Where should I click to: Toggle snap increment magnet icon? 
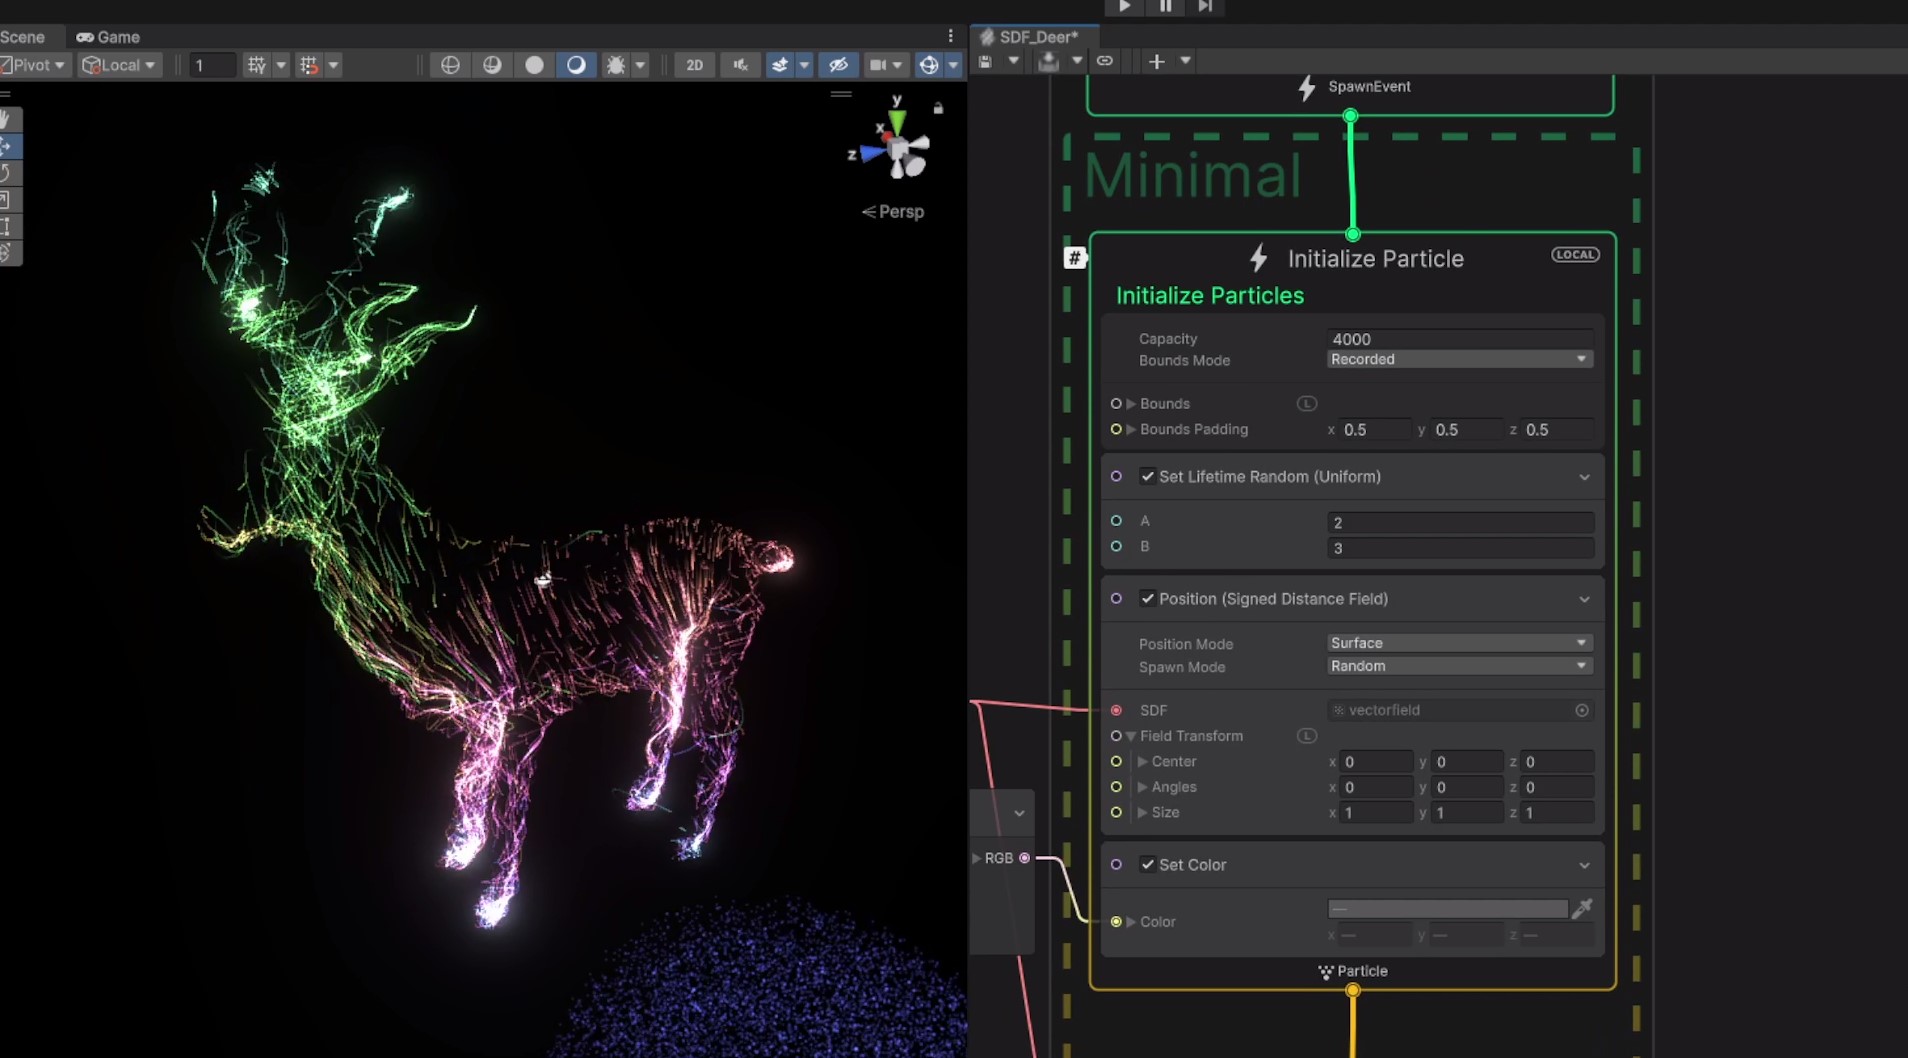(309, 65)
